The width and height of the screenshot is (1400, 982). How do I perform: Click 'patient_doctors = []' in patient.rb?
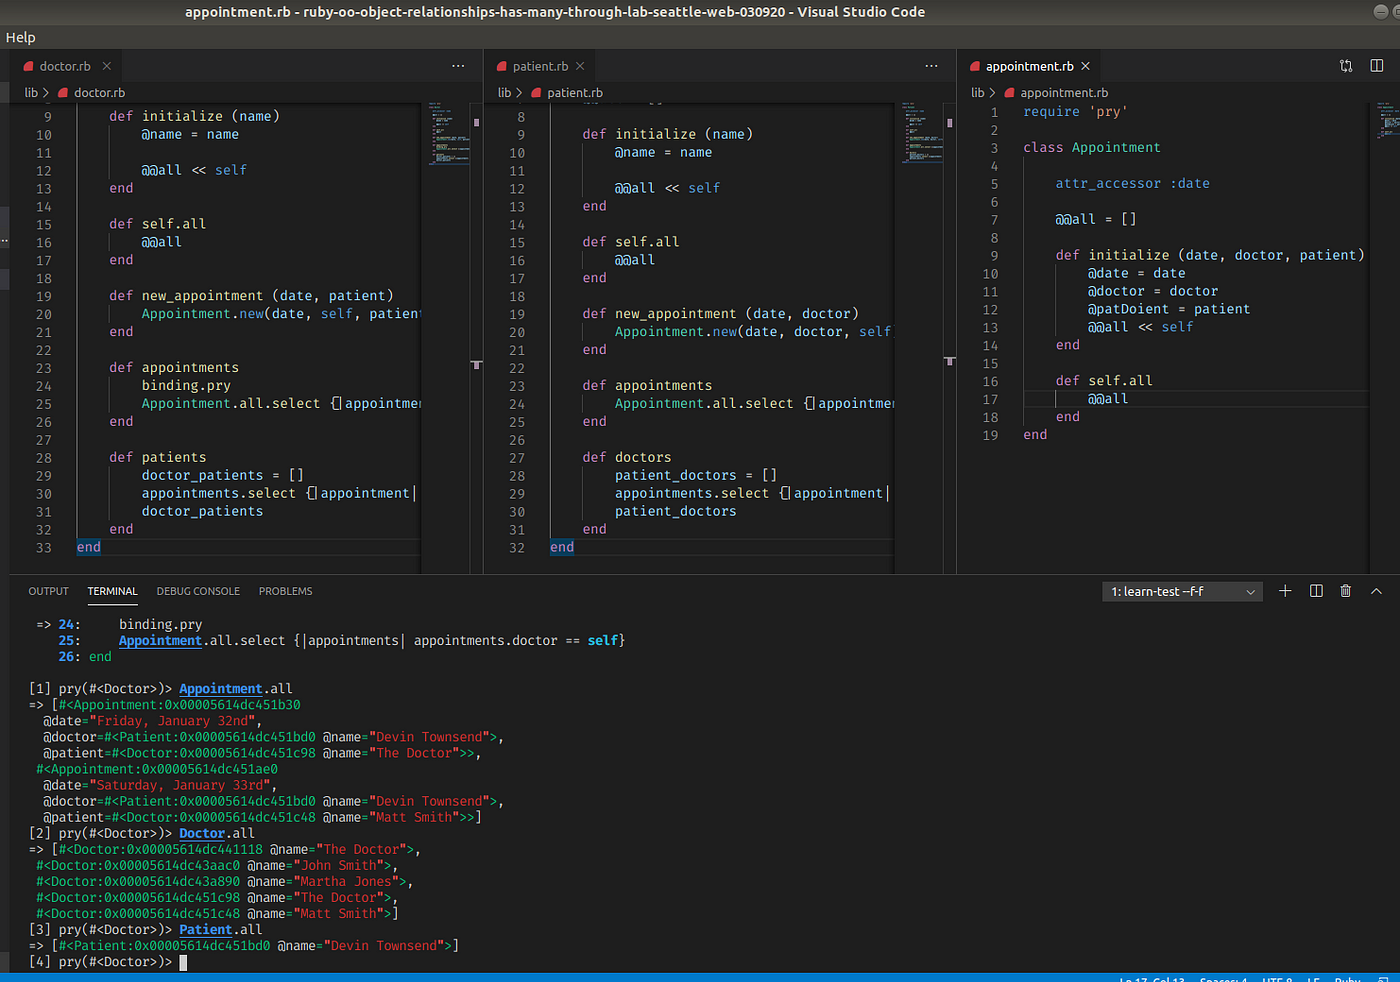pos(696,475)
